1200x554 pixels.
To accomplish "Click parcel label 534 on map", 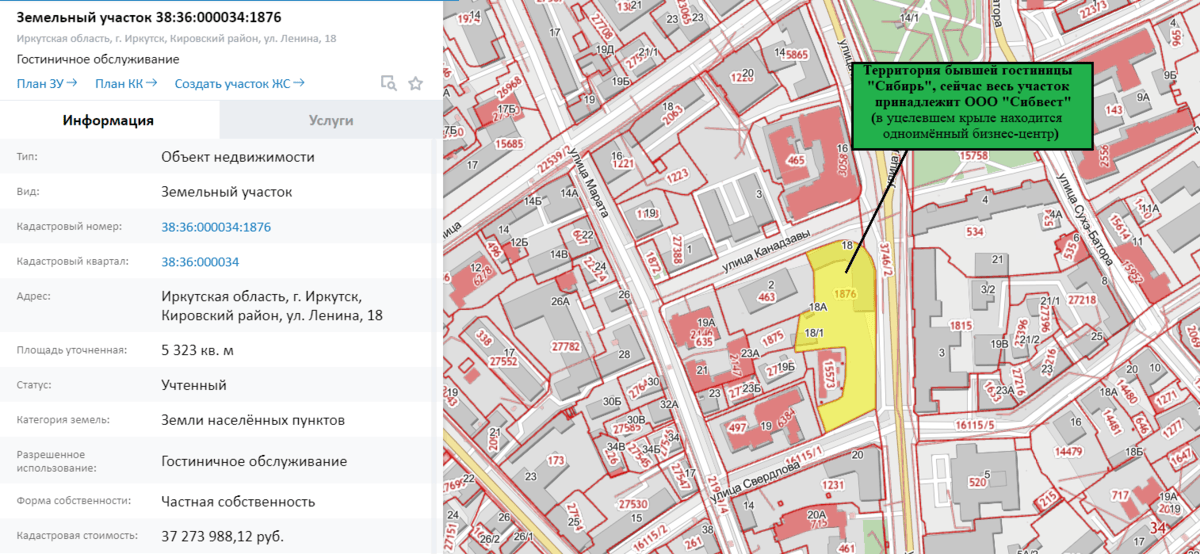I will tap(974, 232).
